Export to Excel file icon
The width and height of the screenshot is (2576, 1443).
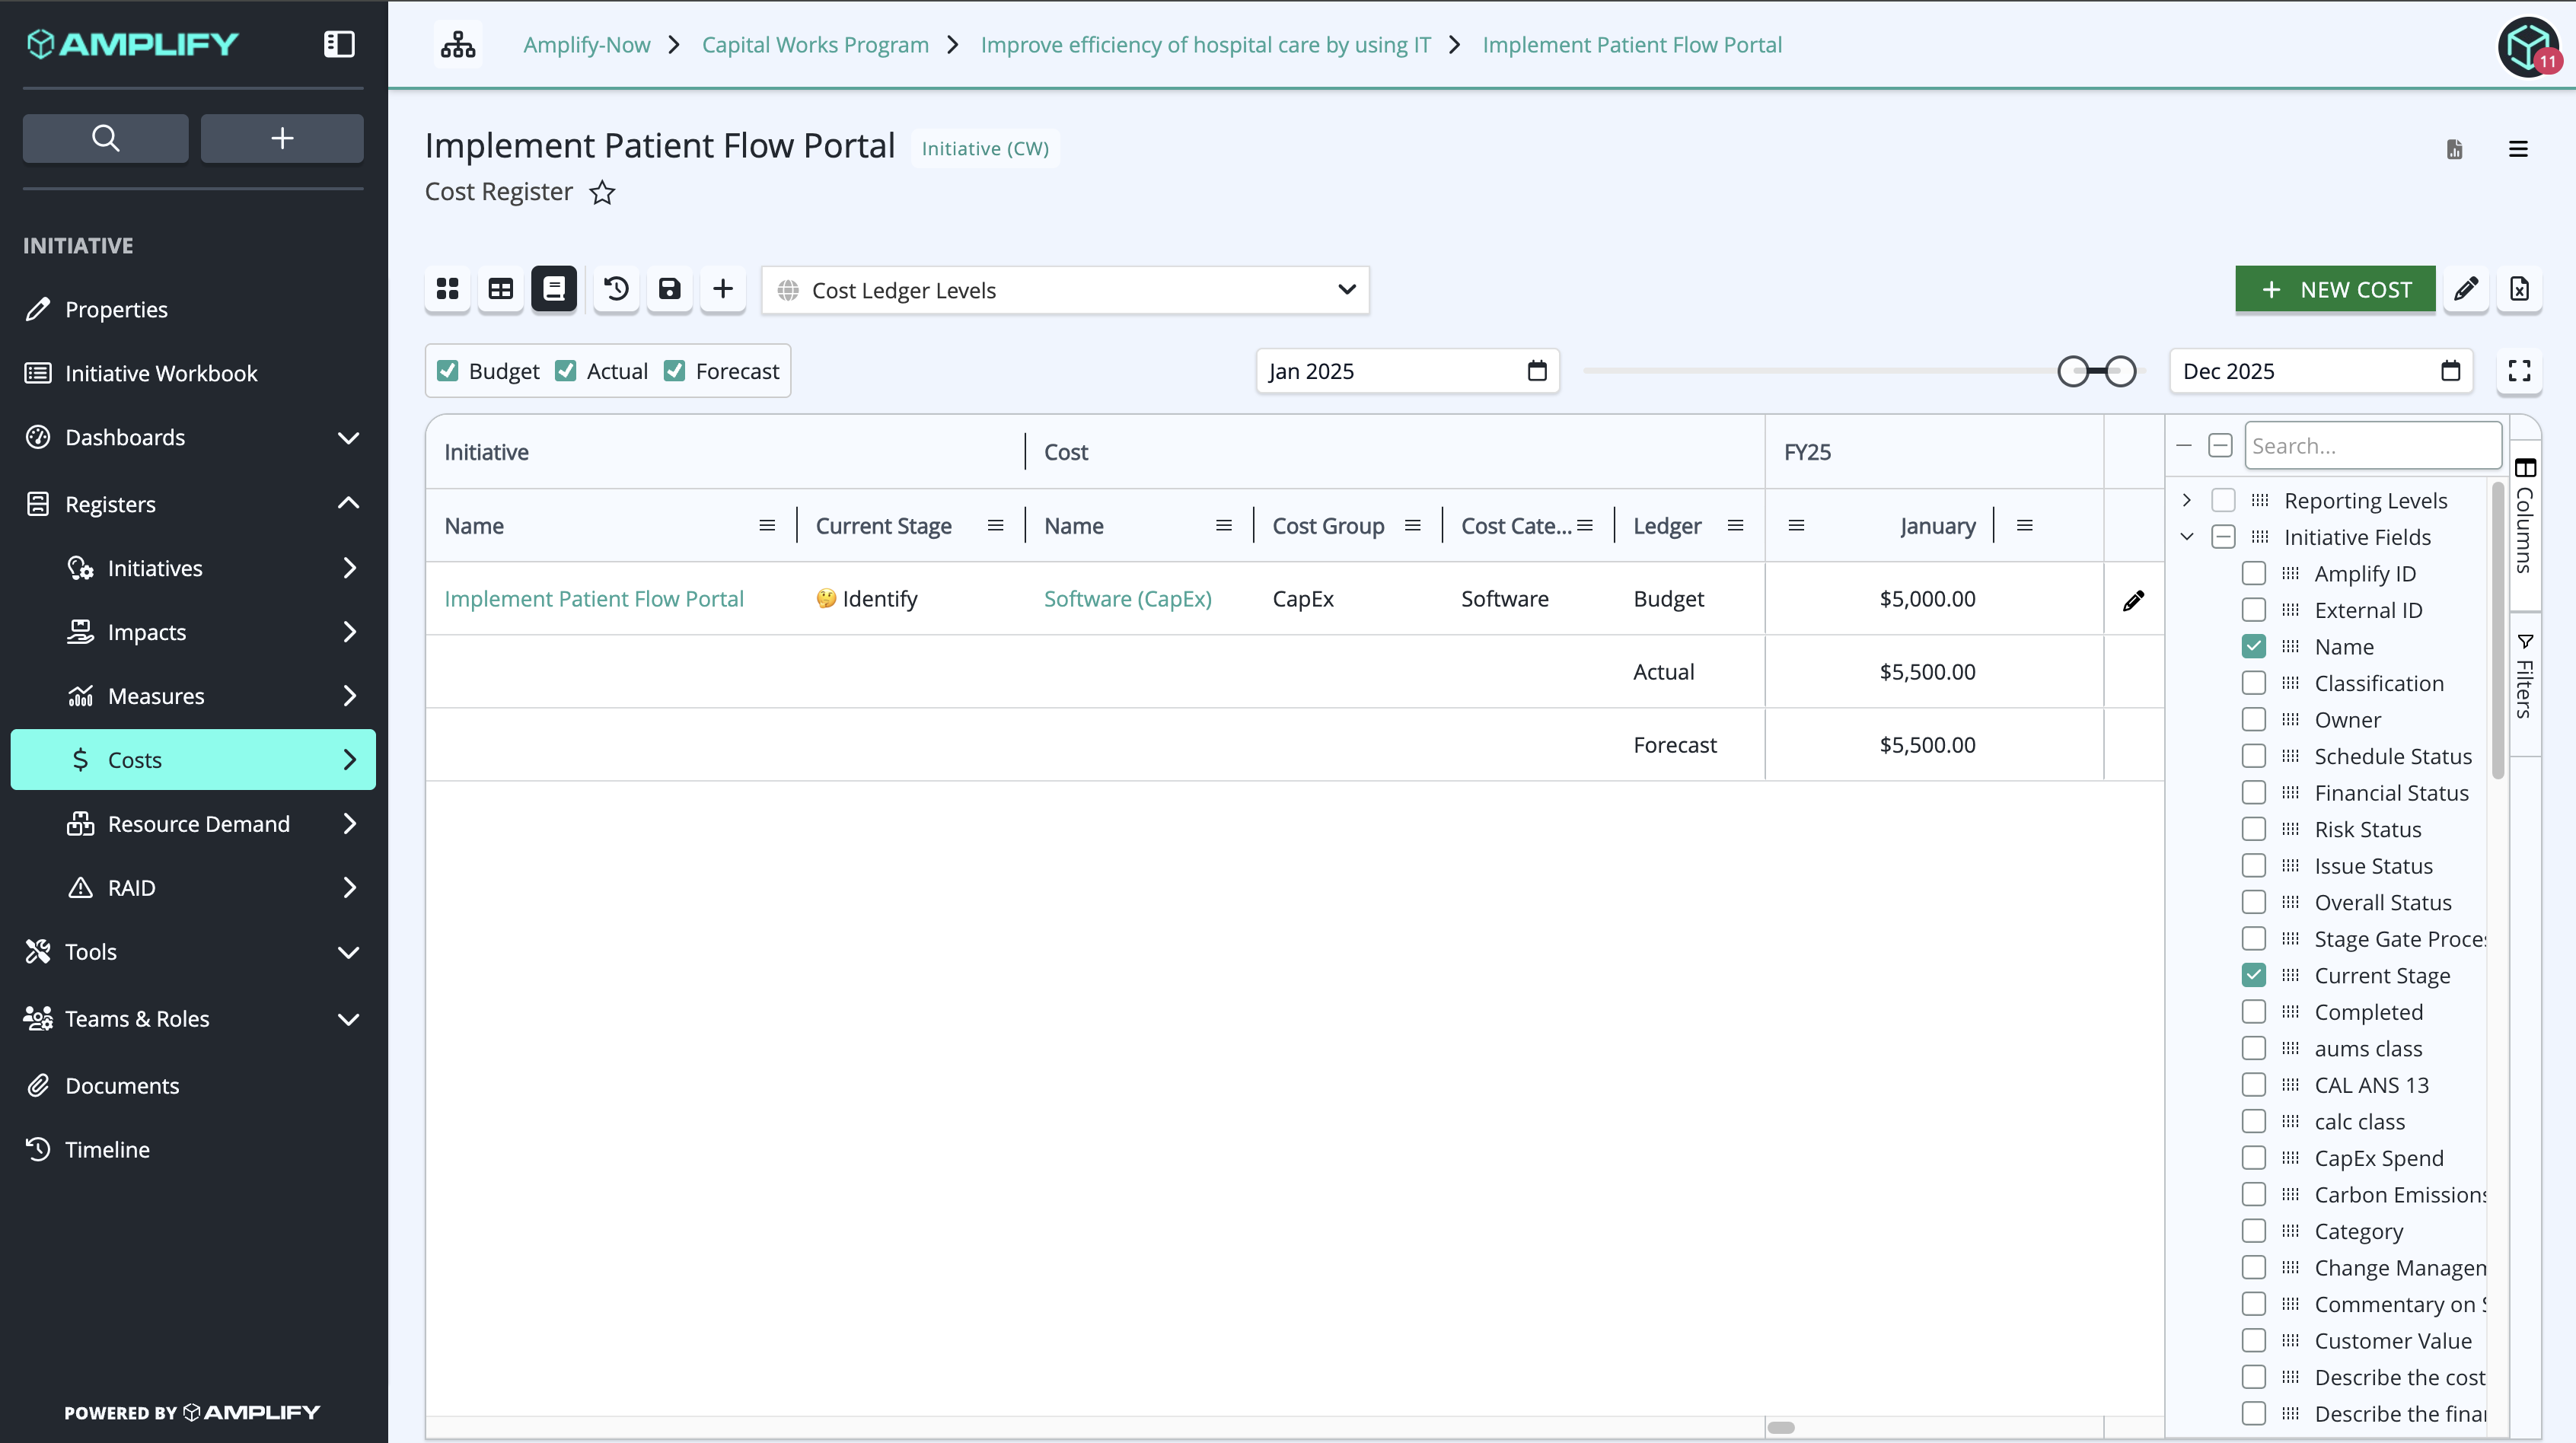pyautogui.click(x=2519, y=289)
